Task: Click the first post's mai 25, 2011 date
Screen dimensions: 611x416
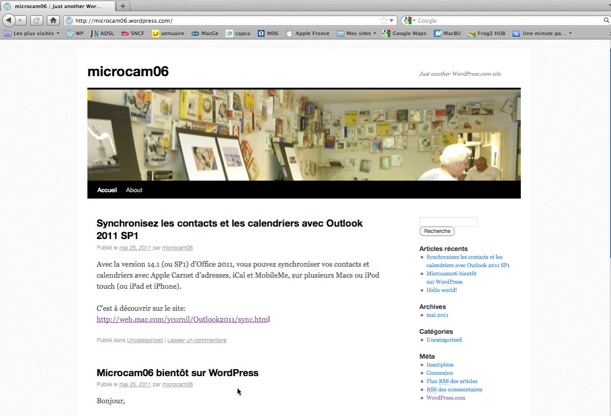Action: point(135,248)
